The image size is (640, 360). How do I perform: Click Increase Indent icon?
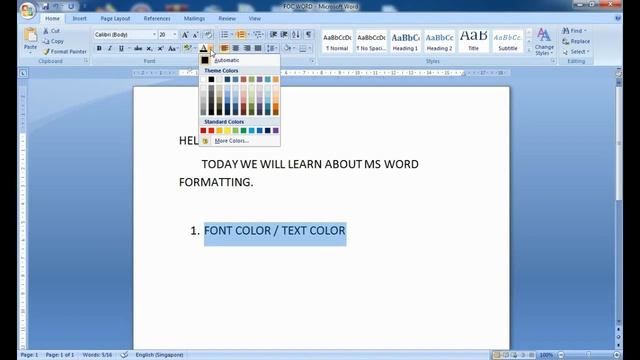[x=284, y=35]
